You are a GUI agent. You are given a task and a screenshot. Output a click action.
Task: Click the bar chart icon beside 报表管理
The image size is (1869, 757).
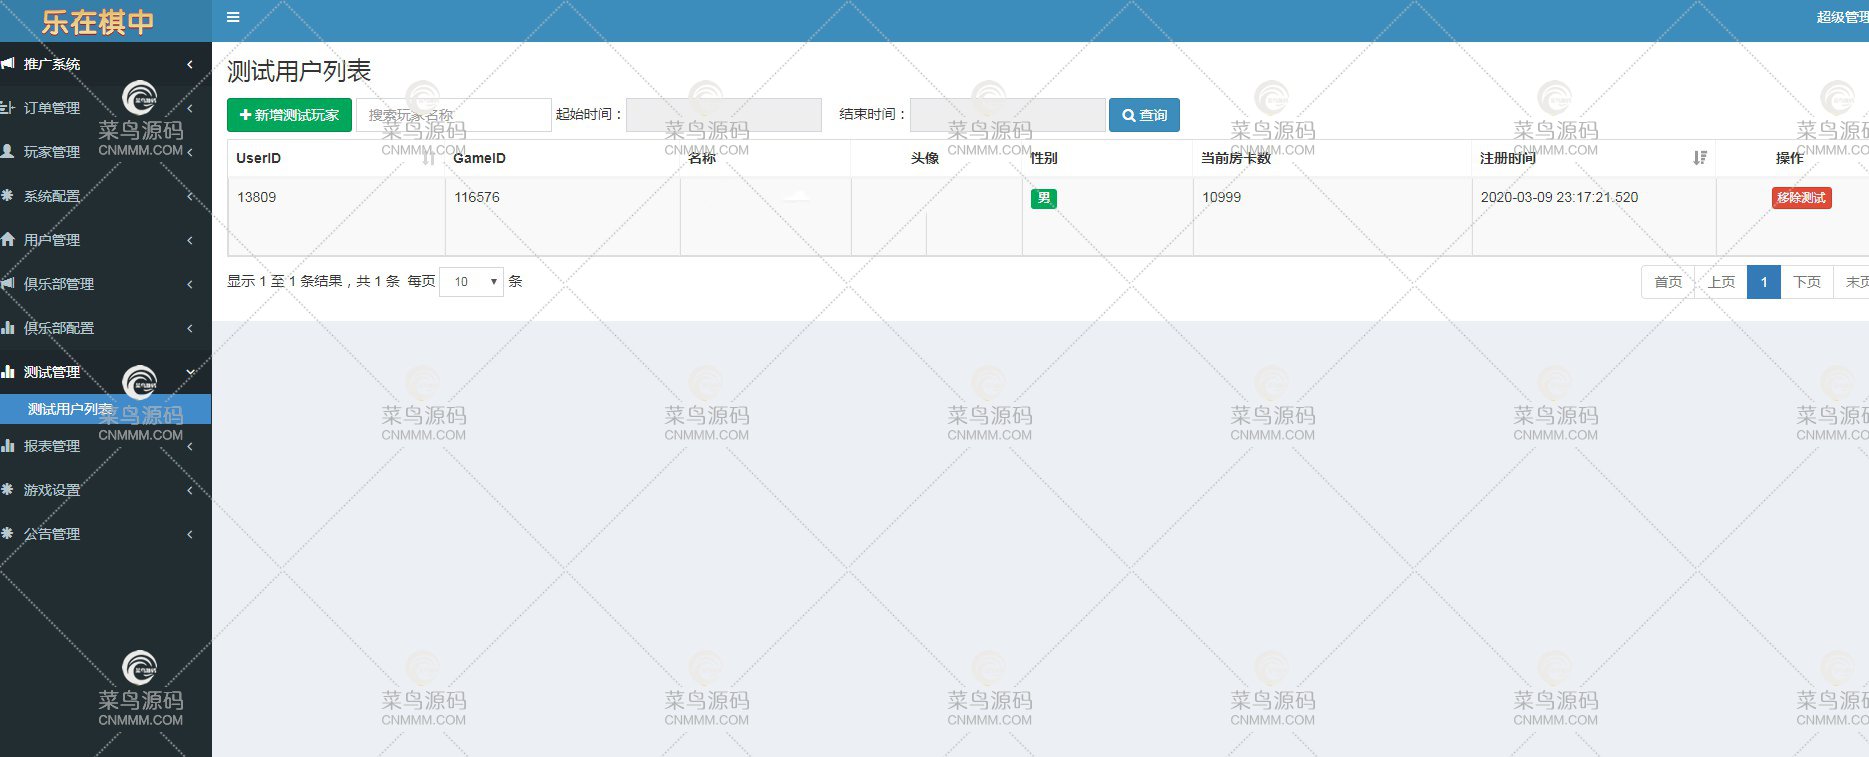[x=8, y=446]
